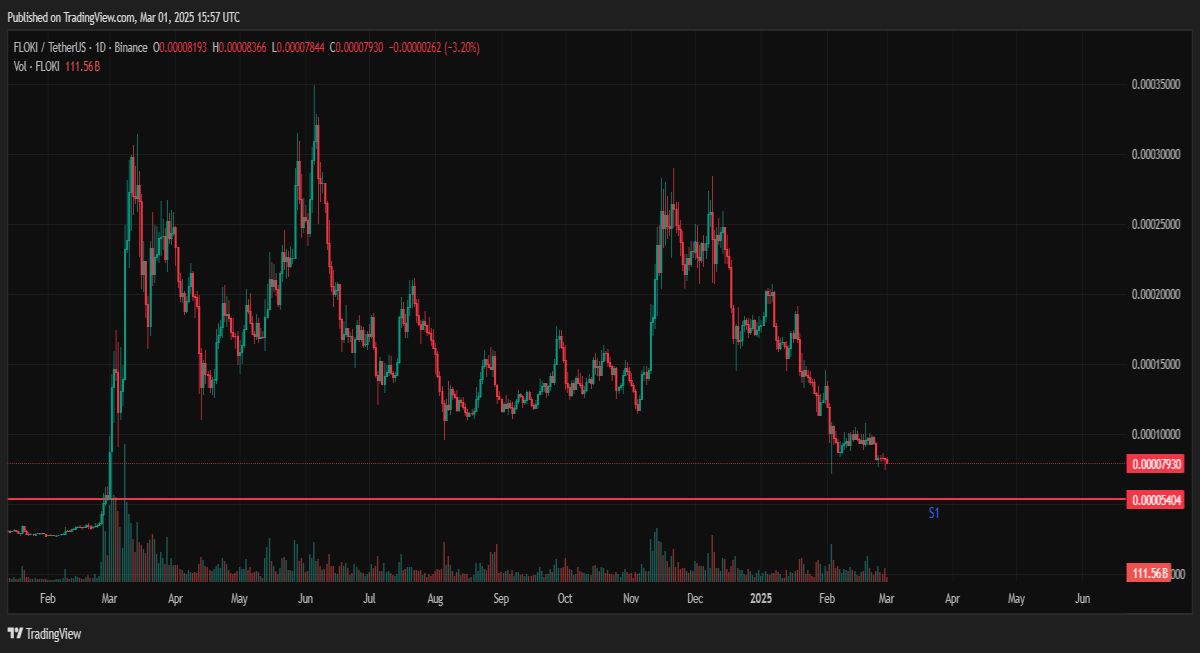
Task: Click the Nov label on time axis
Action: (x=631, y=599)
